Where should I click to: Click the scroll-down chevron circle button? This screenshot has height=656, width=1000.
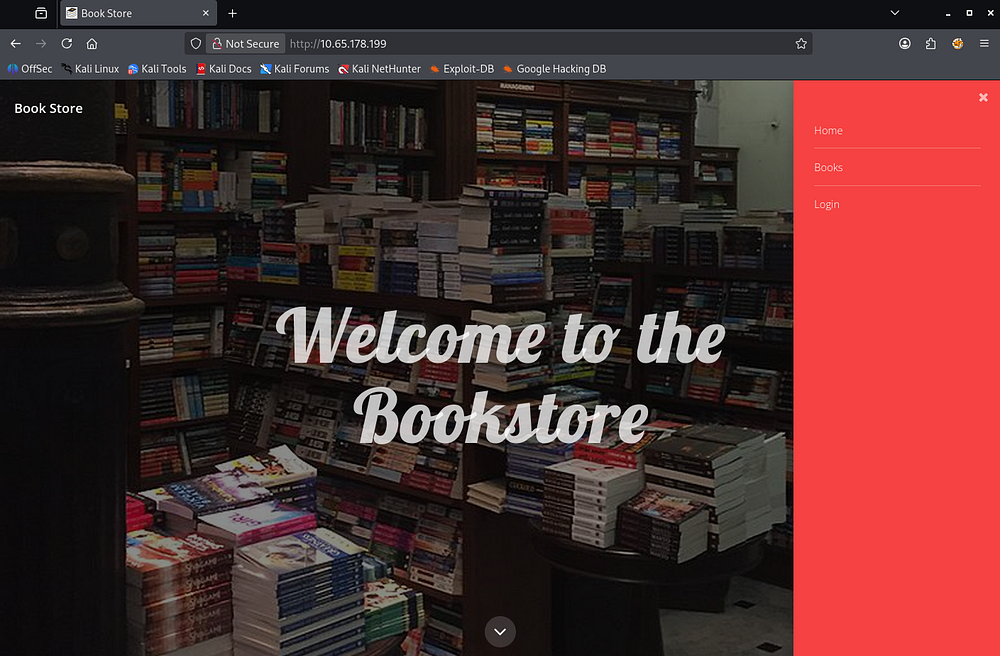[500, 631]
